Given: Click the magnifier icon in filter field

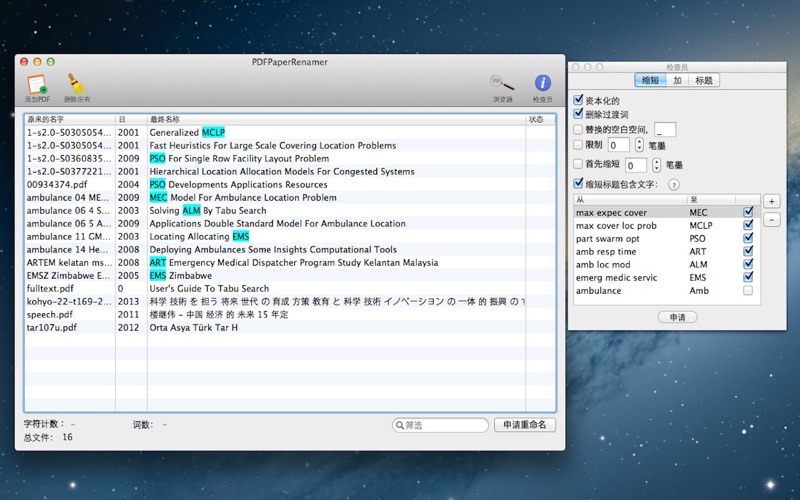Looking at the screenshot, I should pyautogui.click(x=401, y=425).
